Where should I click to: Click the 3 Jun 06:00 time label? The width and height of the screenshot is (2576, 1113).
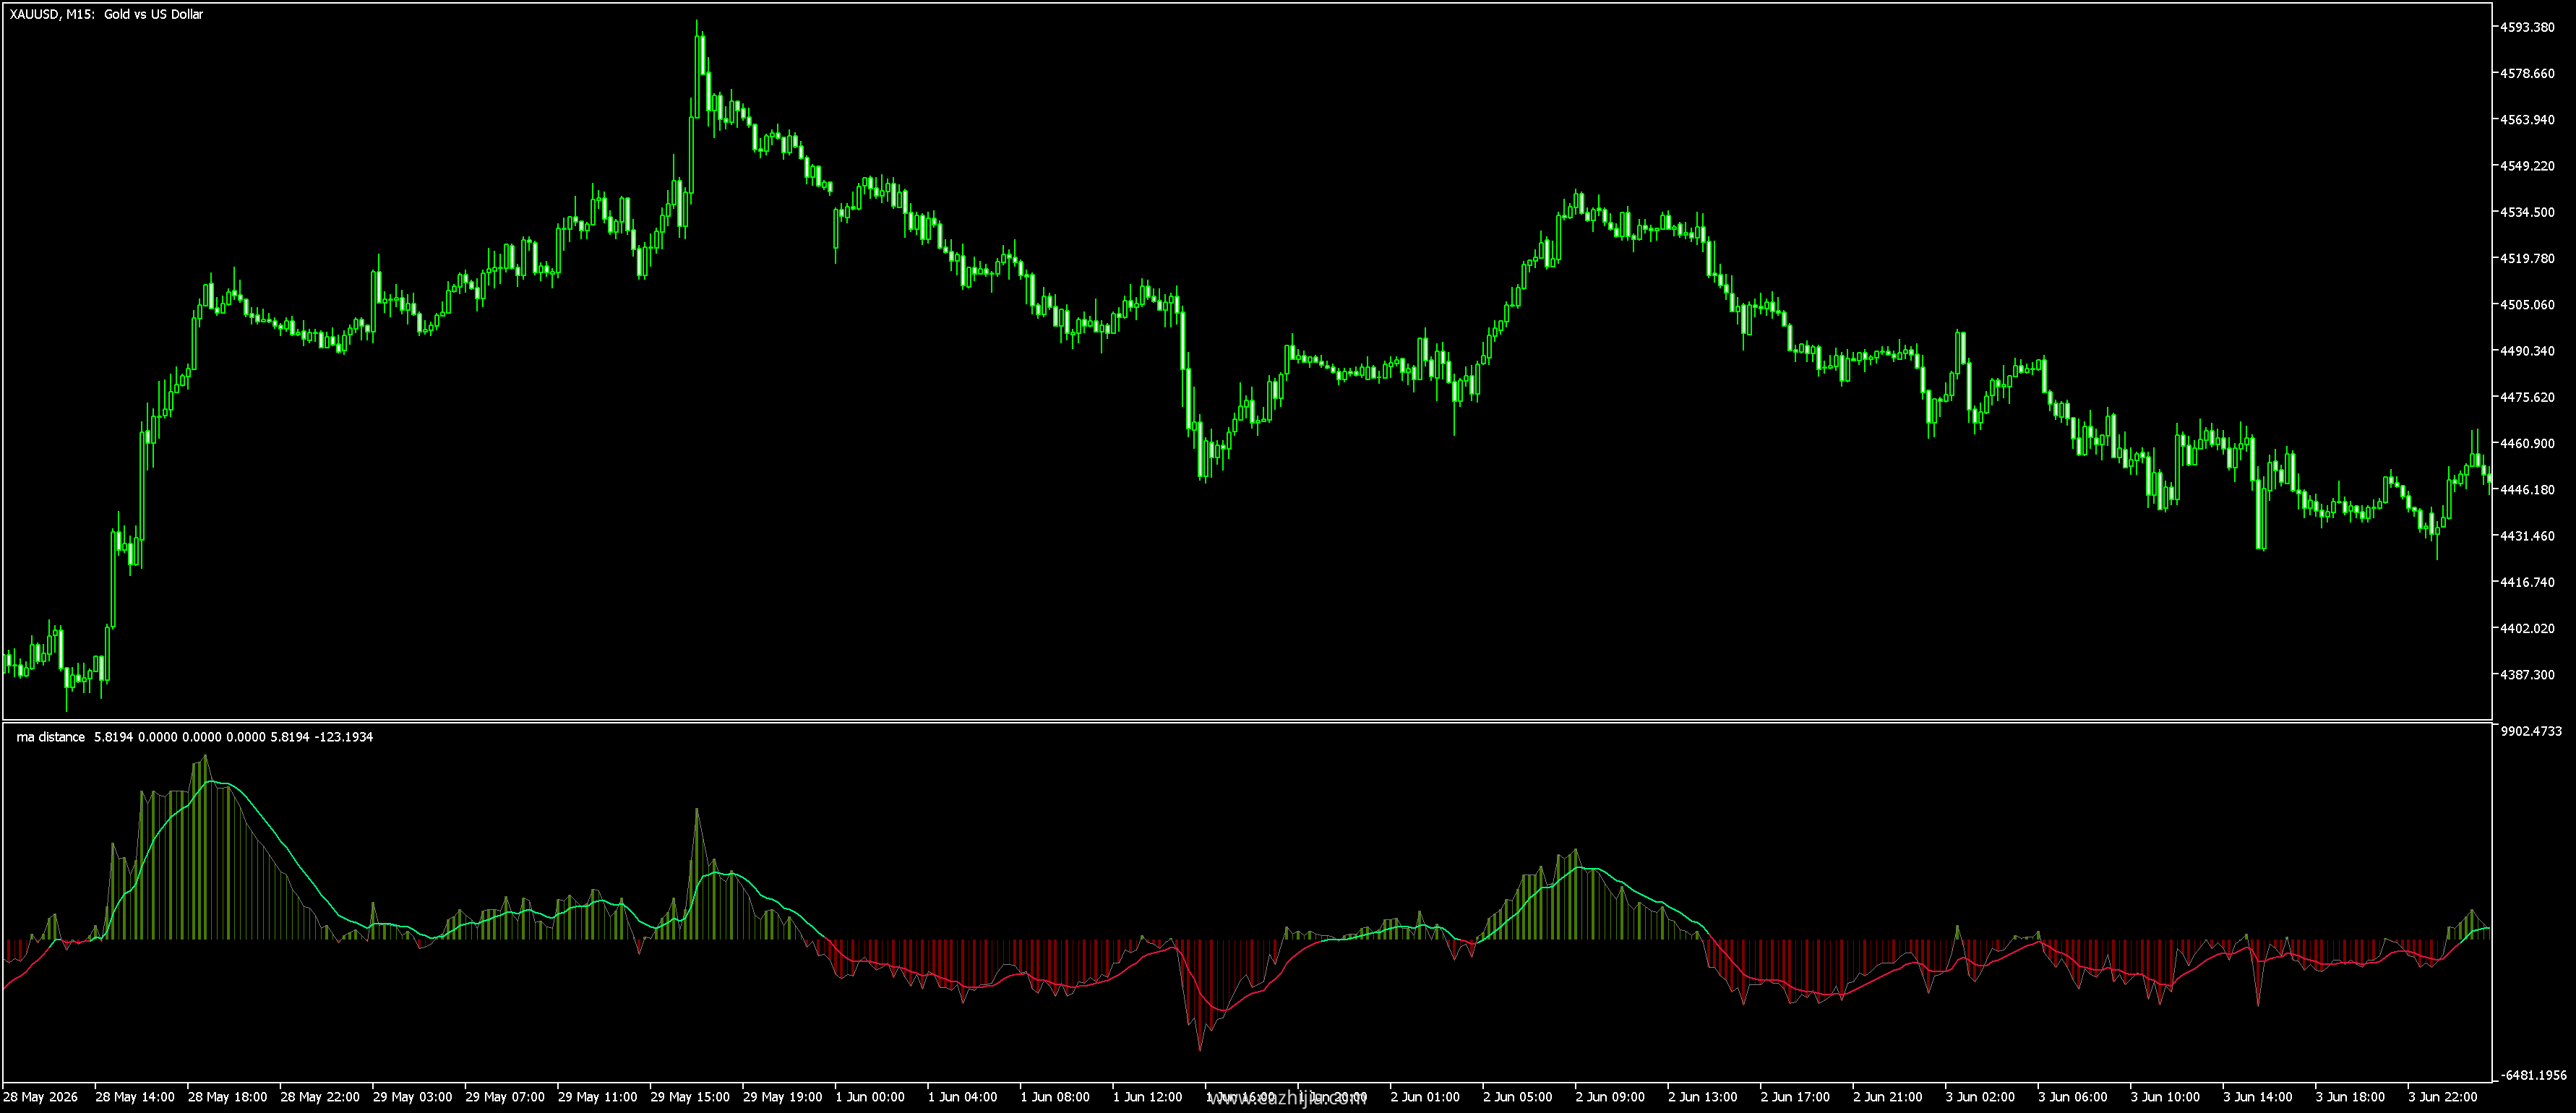coord(2073,1097)
